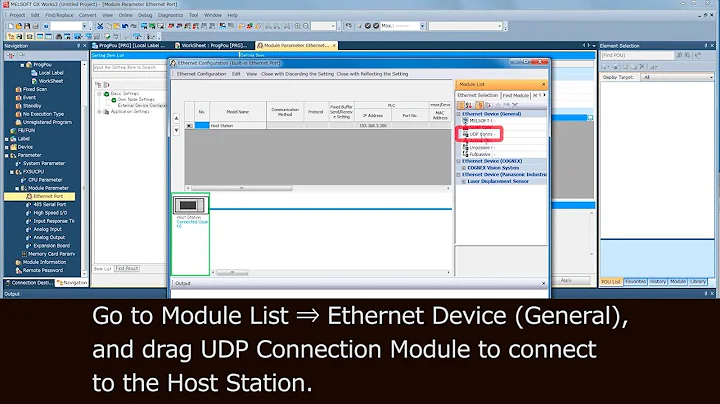Click the down arrow button beside configuration table
Viewport: 720px width, 404px height.
point(176,130)
